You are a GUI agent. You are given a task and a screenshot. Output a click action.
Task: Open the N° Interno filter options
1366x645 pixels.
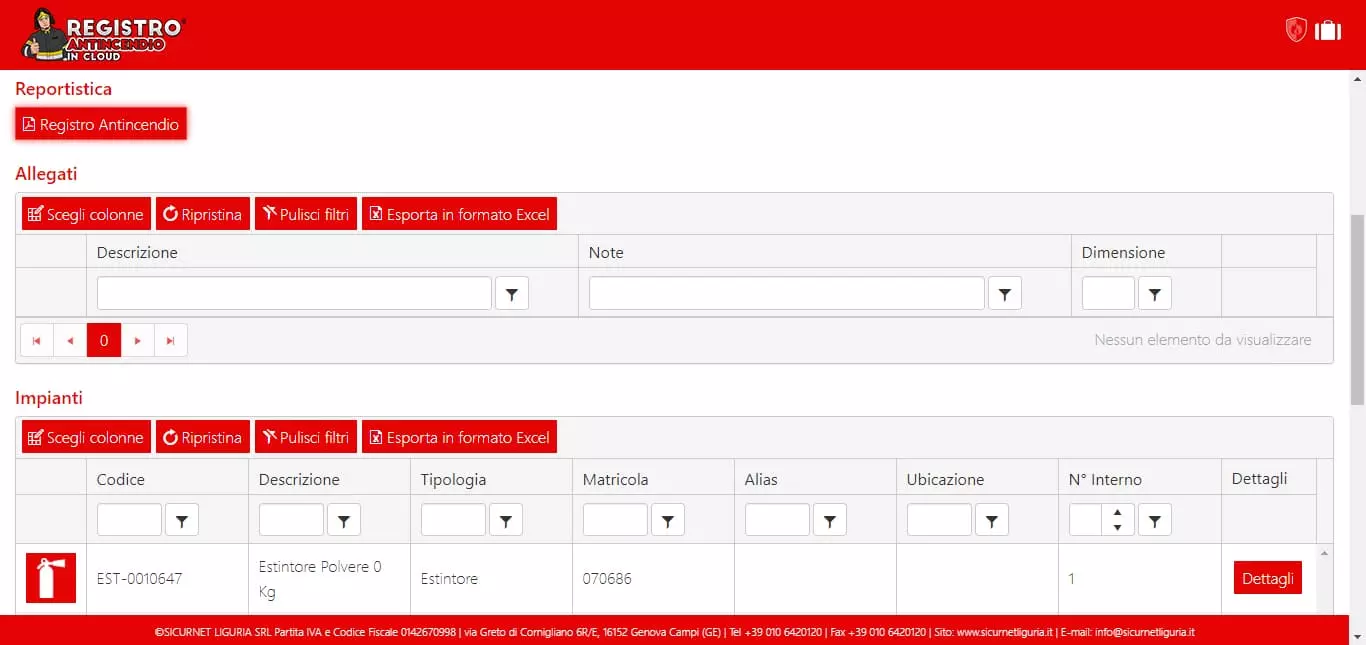[1155, 520]
